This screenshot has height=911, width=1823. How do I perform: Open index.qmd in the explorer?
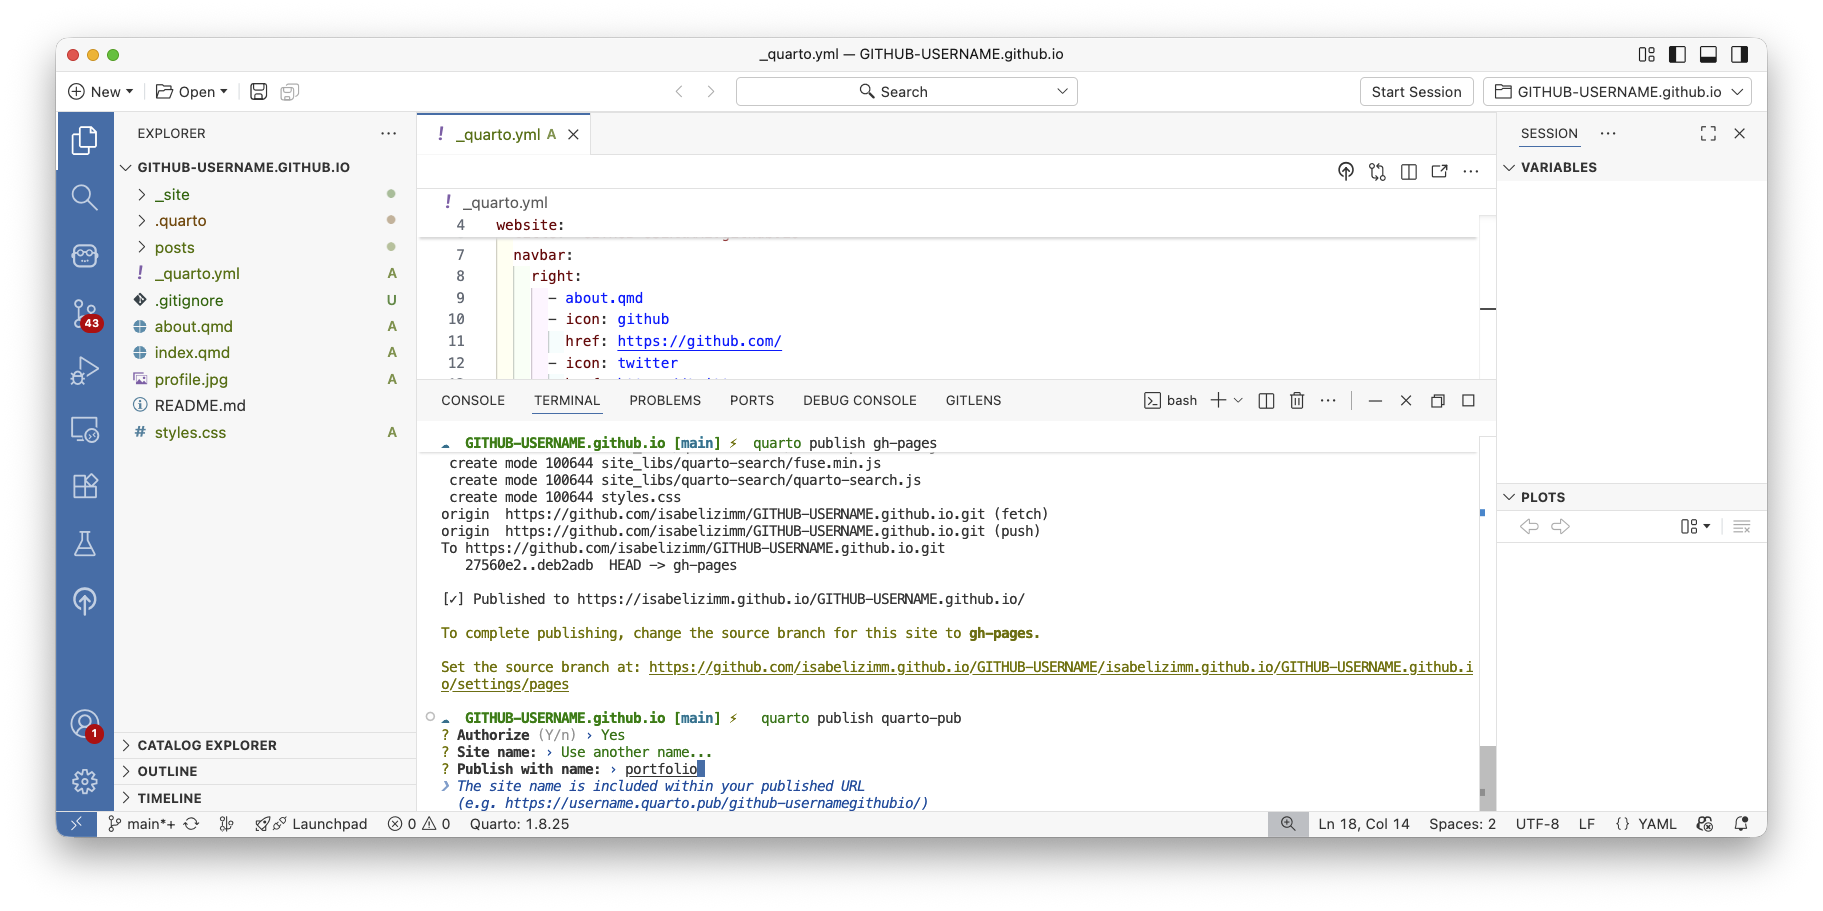[192, 353]
